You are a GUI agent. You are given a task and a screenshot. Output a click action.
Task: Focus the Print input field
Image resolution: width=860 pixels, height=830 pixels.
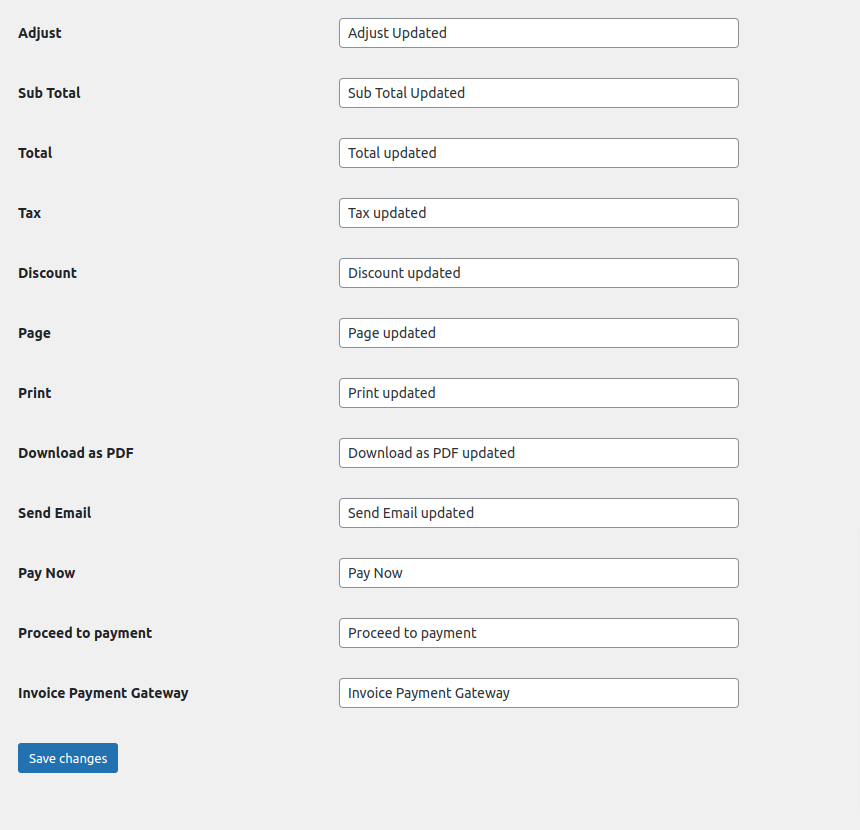539,393
